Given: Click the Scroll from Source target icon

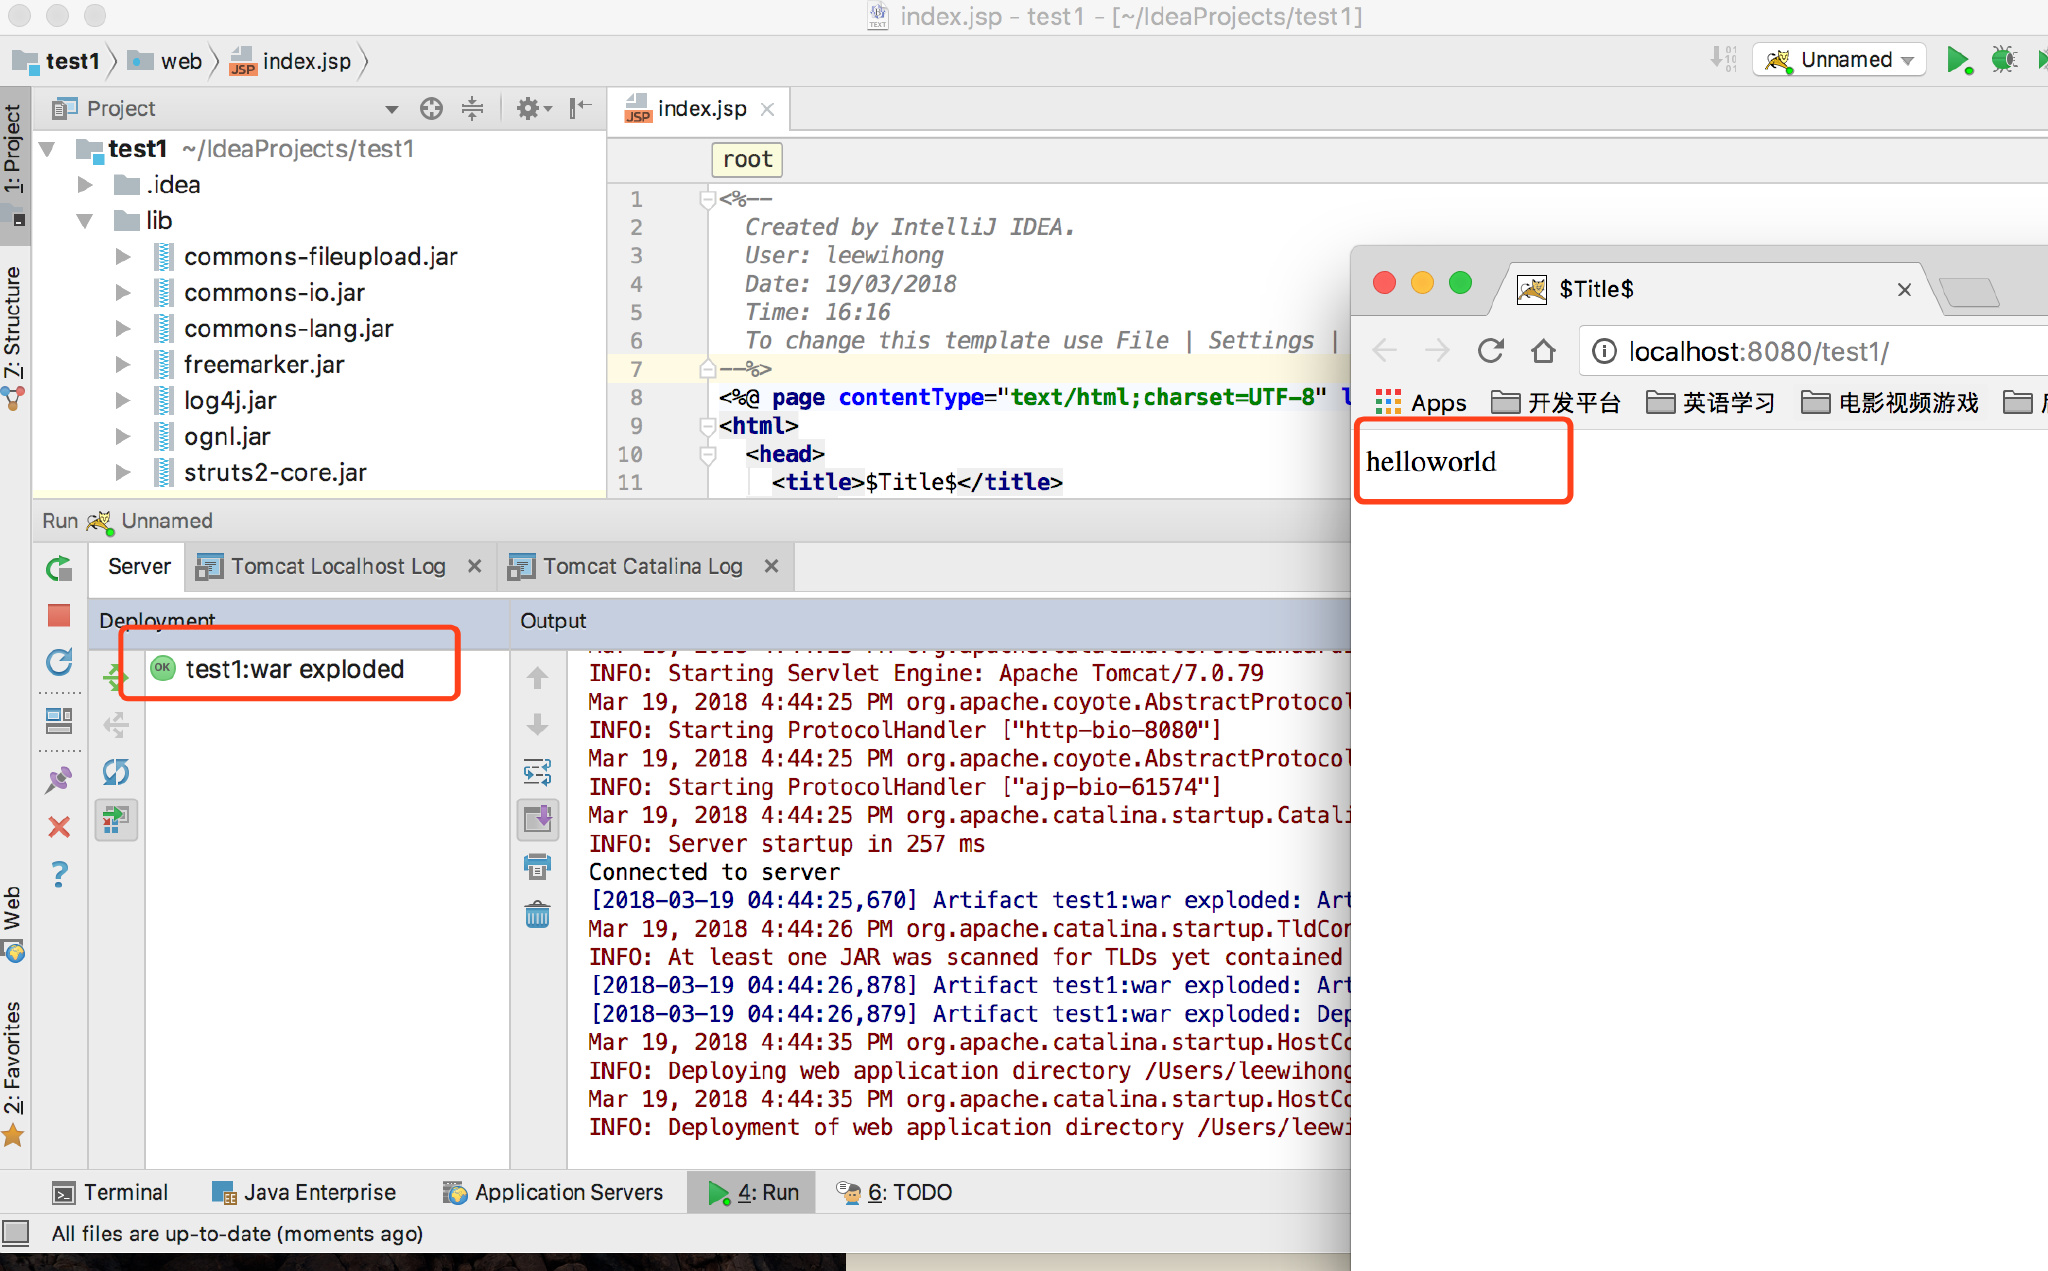Looking at the screenshot, I should point(431,108).
